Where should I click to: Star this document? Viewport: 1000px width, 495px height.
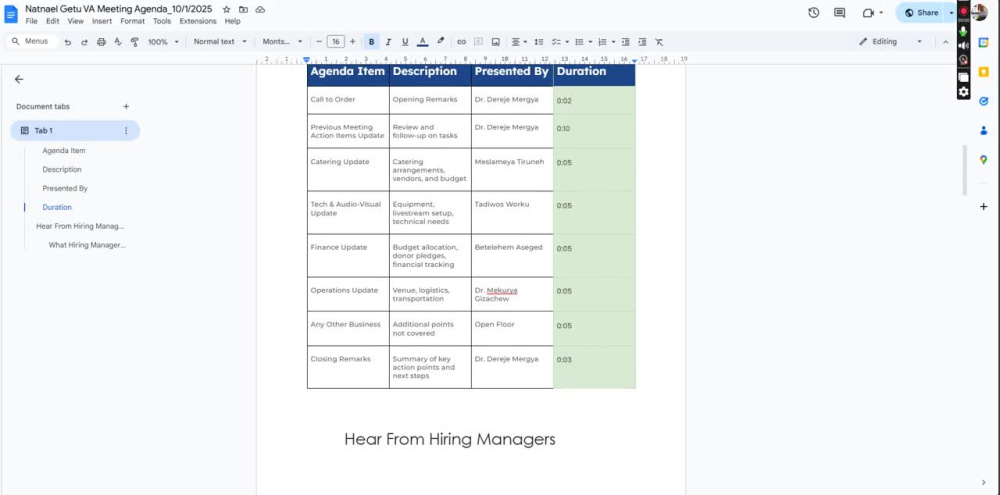tap(226, 10)
